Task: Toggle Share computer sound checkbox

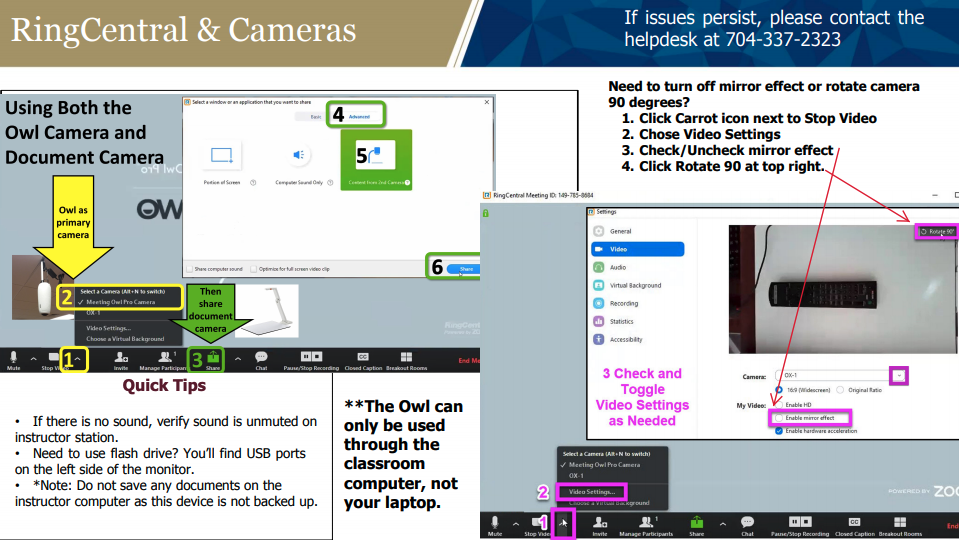Action: point(190,269)
